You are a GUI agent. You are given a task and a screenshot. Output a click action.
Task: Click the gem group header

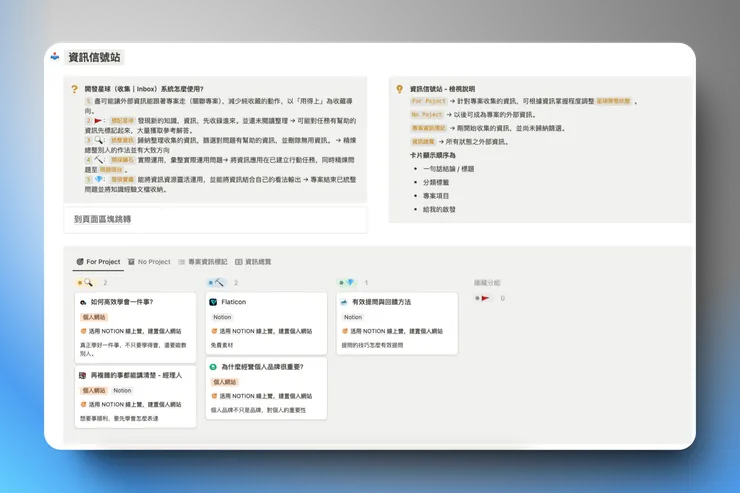347,283
